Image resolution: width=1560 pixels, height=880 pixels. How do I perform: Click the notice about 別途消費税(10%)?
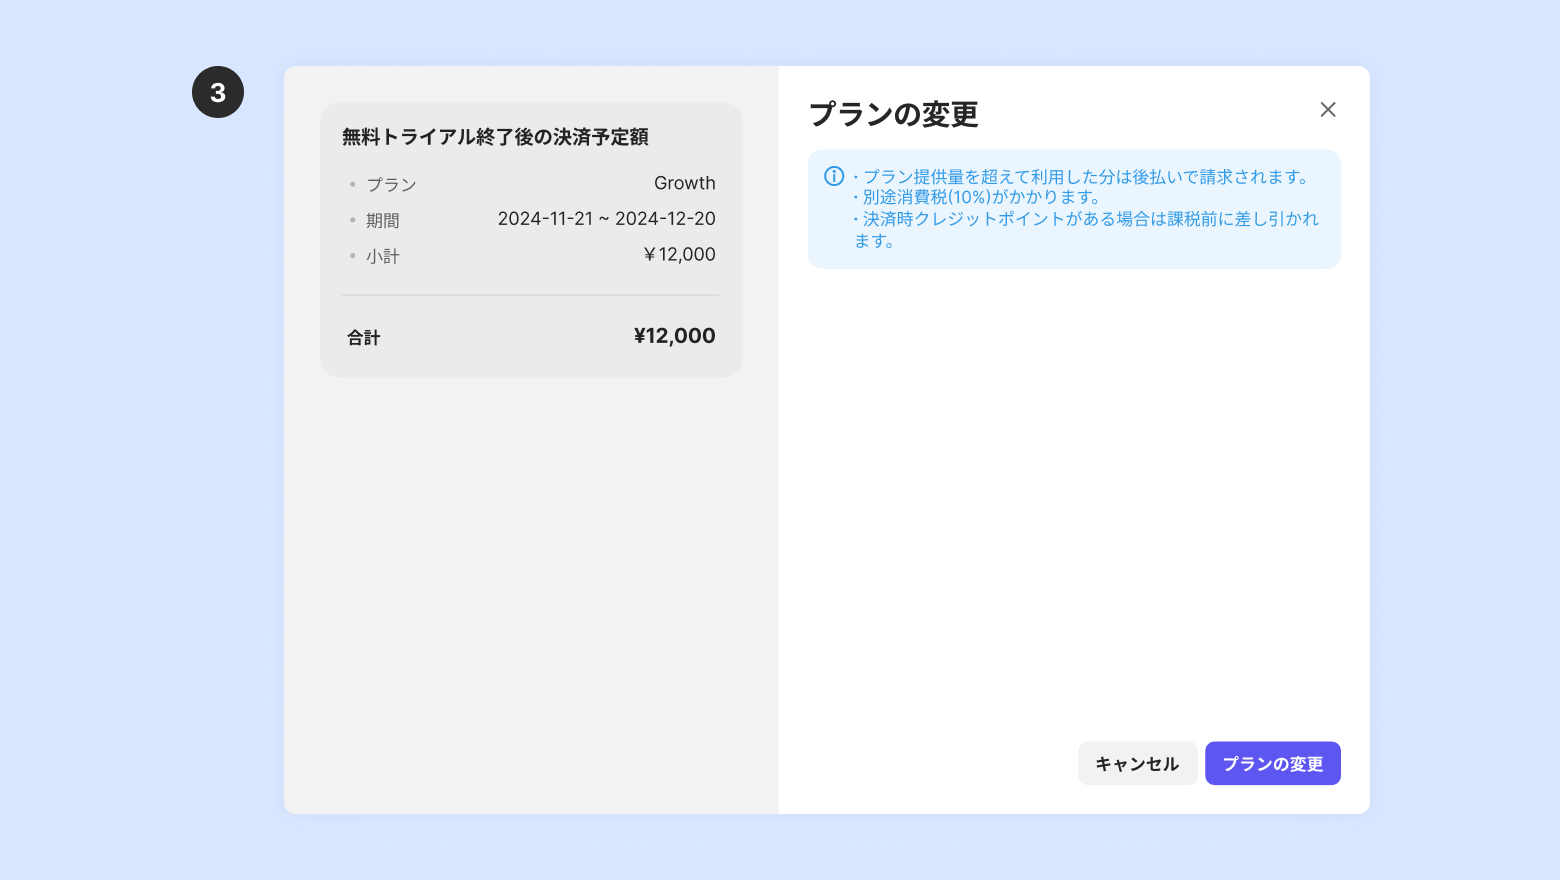click(x=977, y=197)
